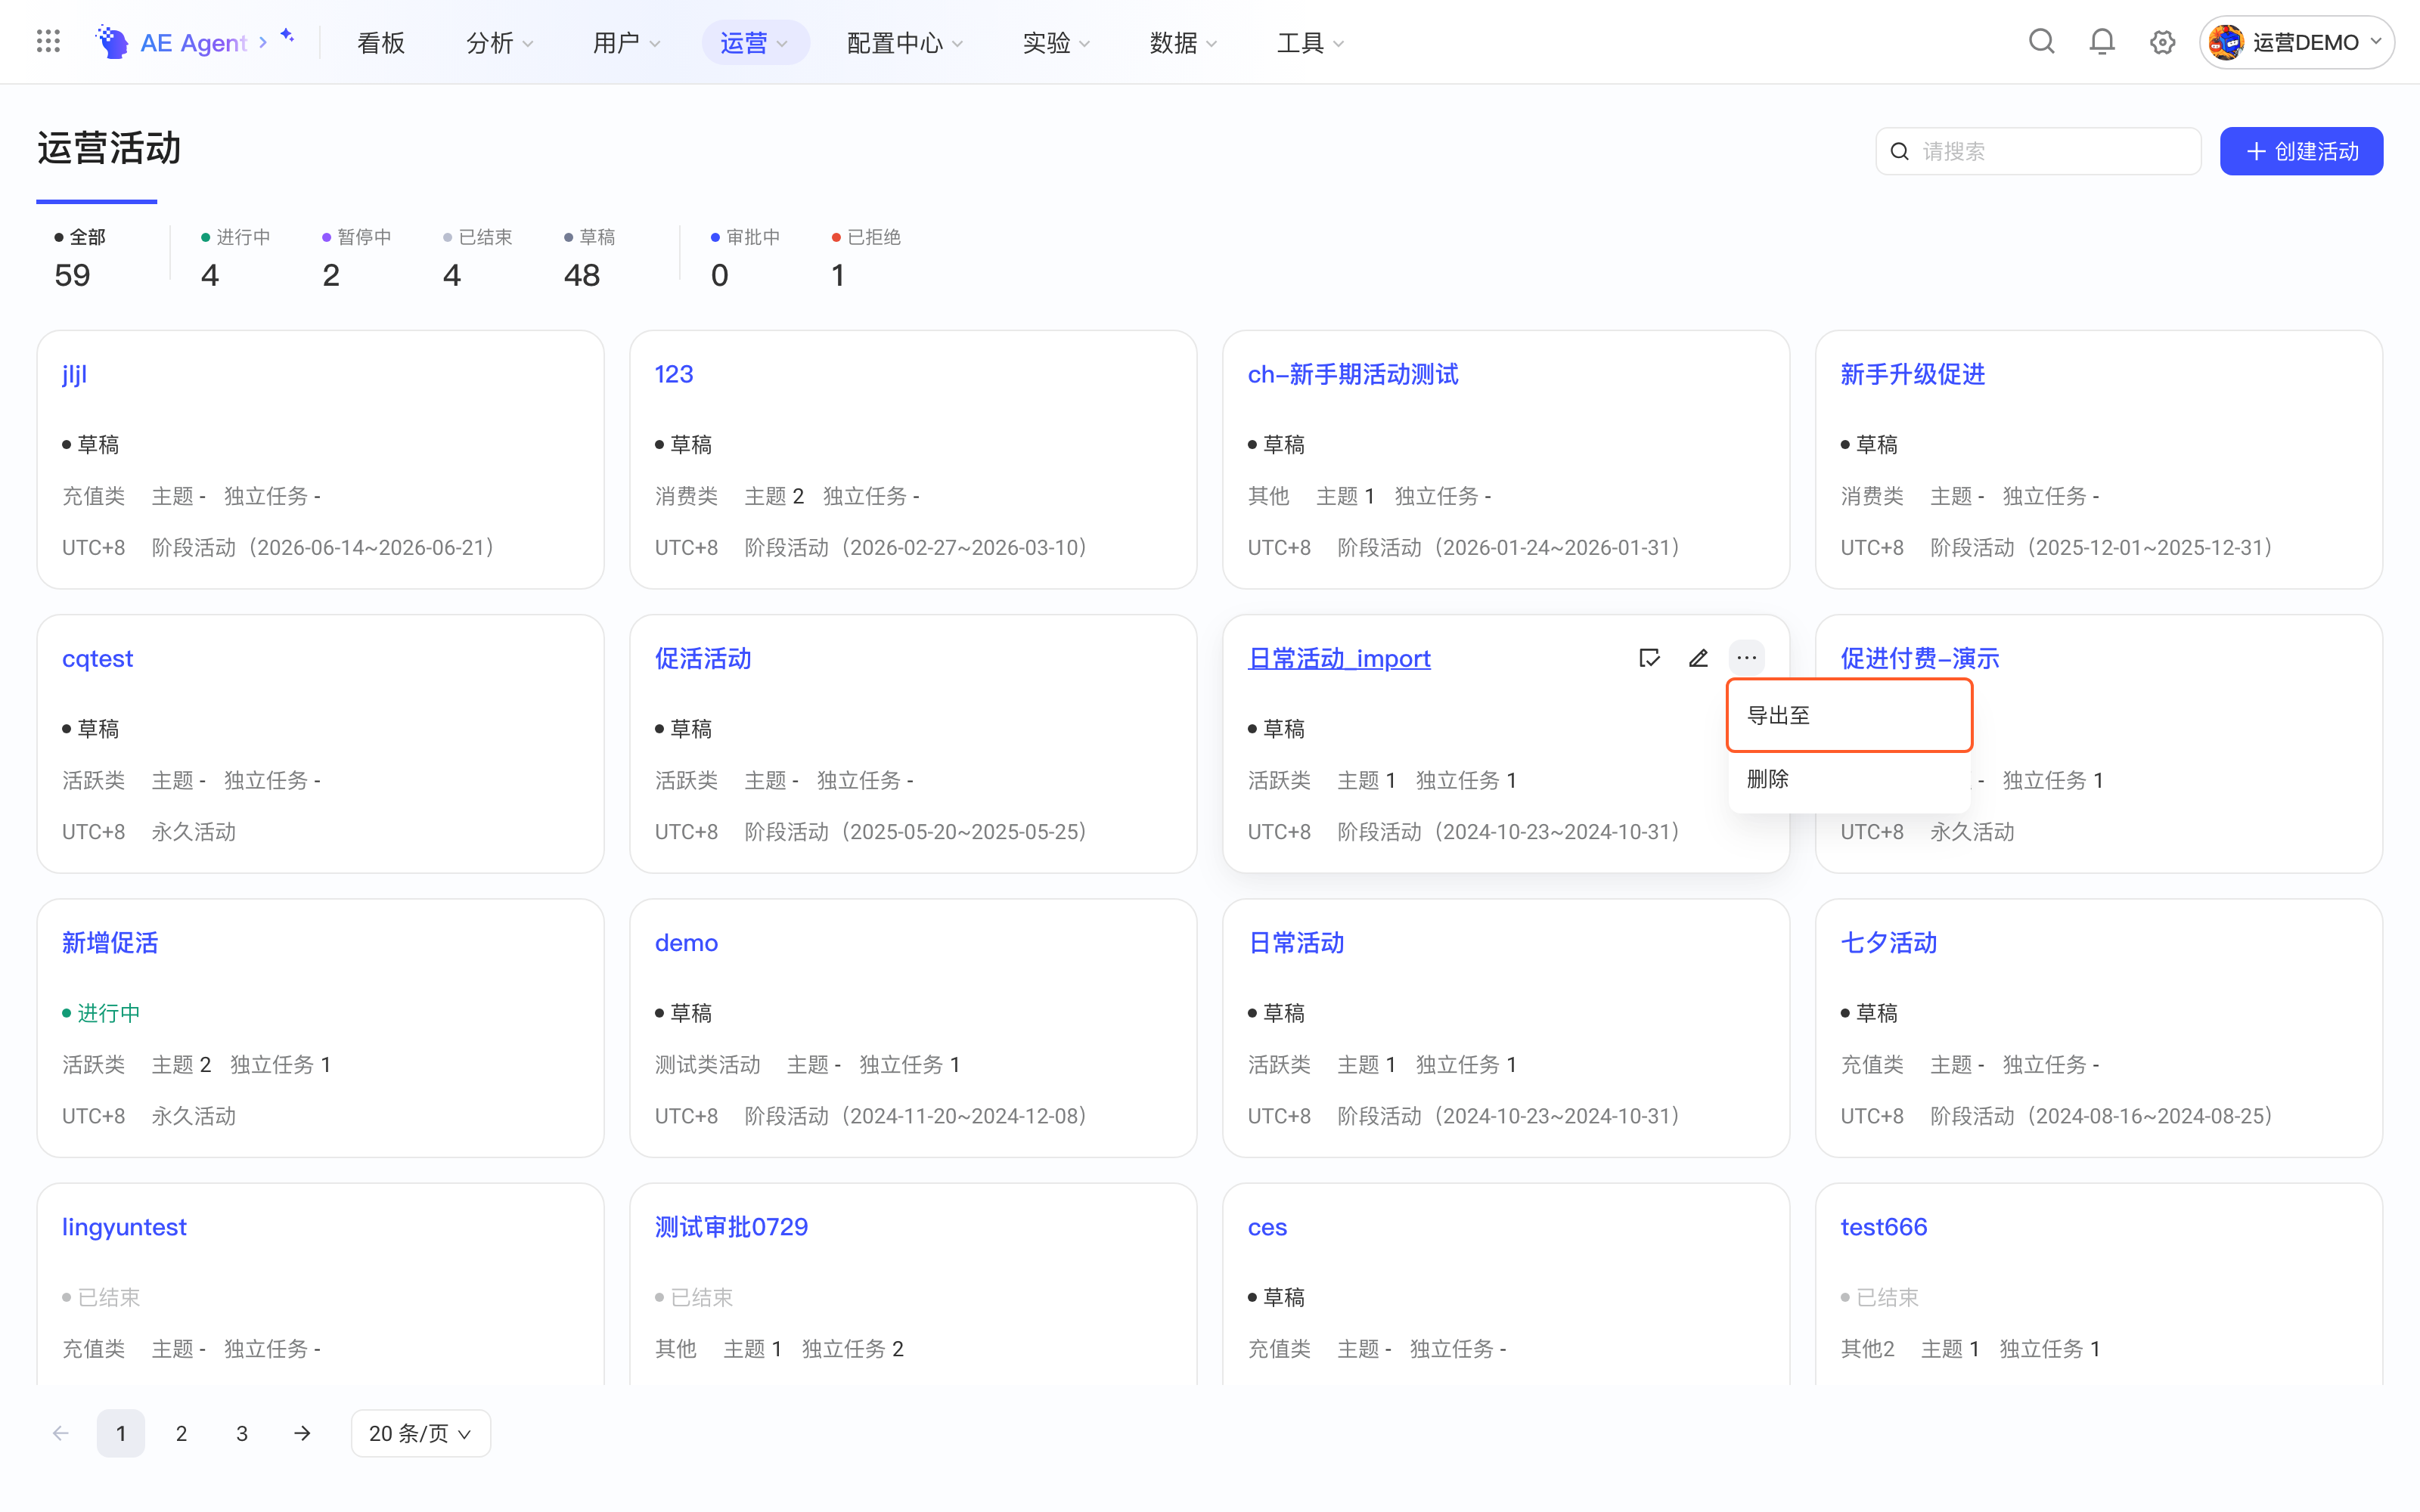Click the 创建活动 button

click(x=2301, y=151)
